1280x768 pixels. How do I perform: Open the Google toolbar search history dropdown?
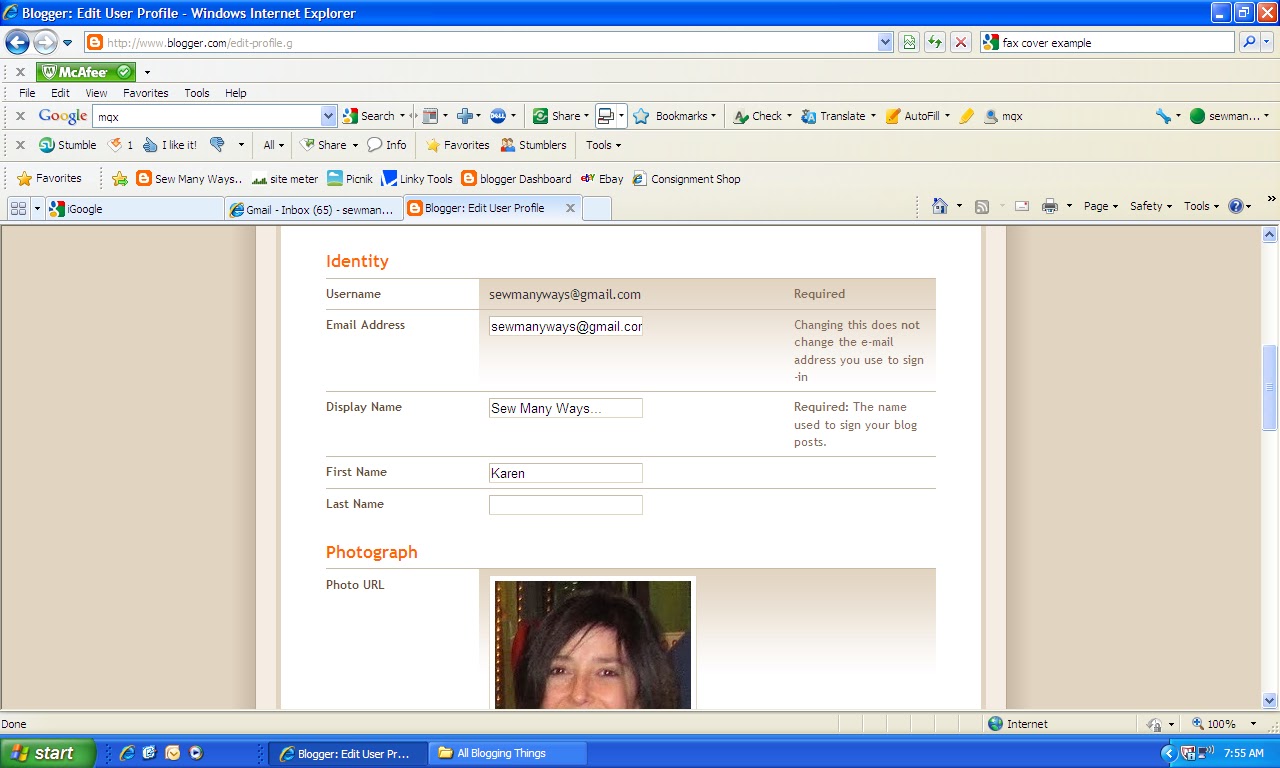(328, 116)
